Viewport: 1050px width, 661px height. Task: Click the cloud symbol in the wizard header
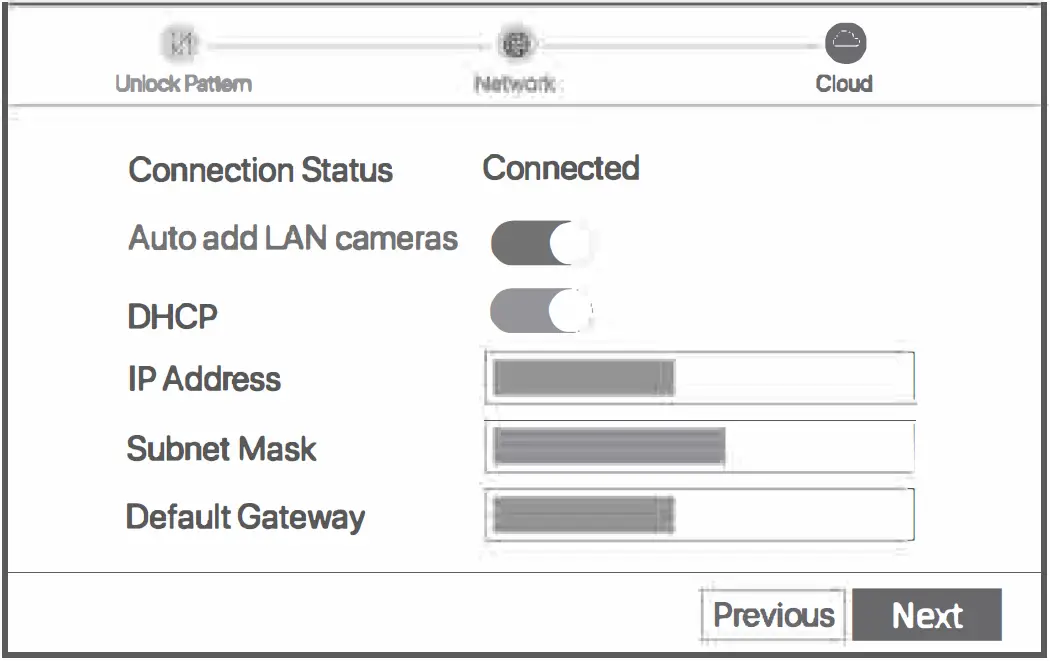coord(846,44)
